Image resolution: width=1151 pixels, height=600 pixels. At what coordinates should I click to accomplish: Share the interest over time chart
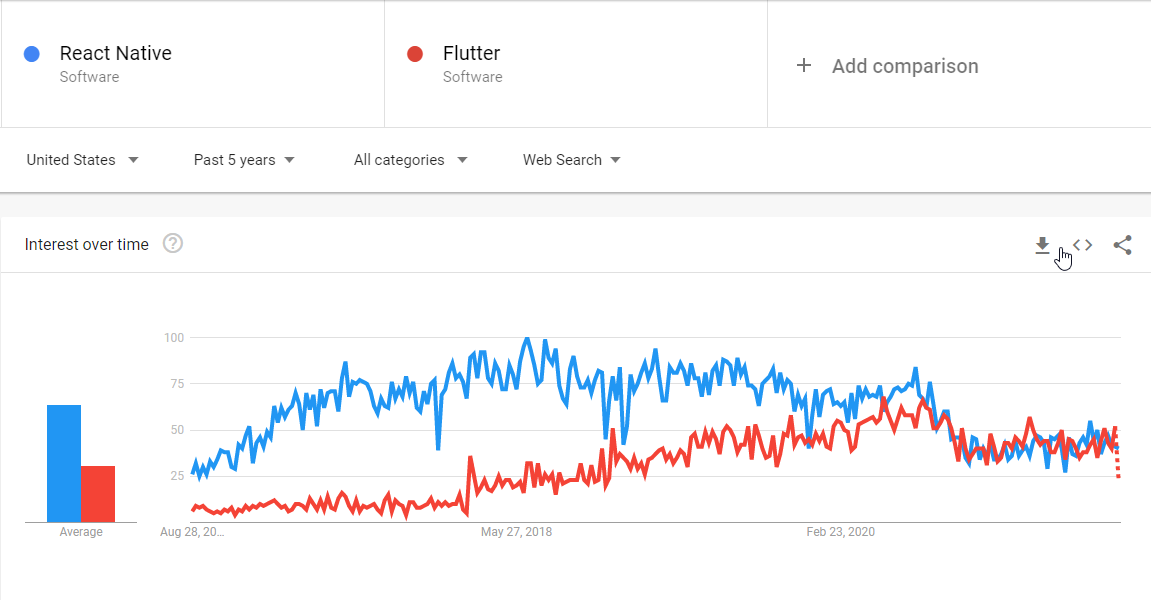tap(1122, 245)
